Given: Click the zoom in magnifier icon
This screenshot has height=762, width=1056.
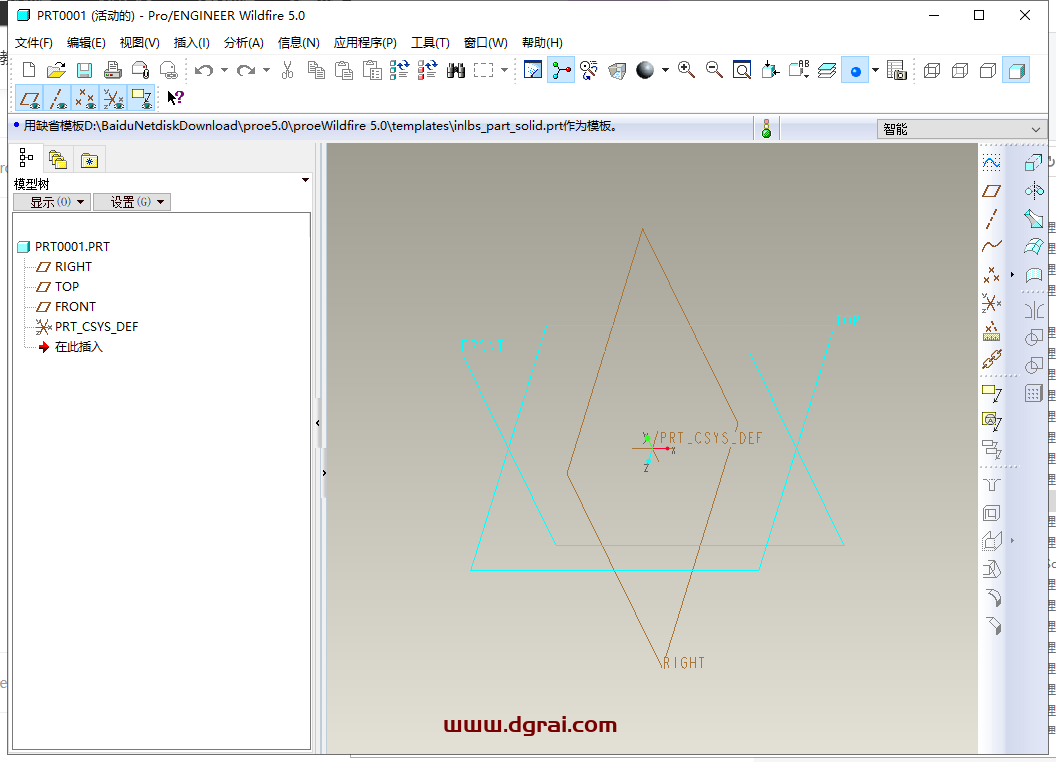Looking at the screenshot, I should click(x=686, y=70).
